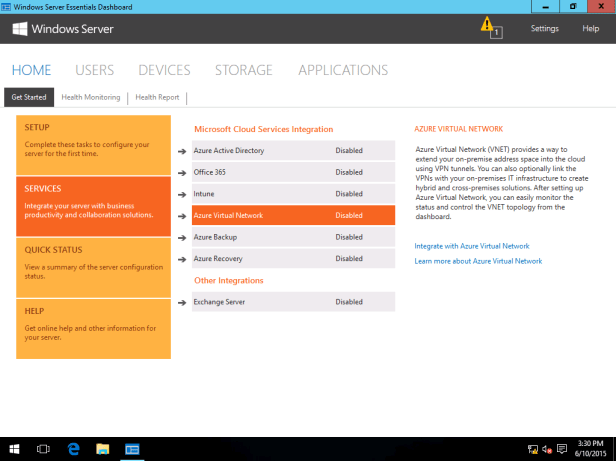
Task: Select the Office 365 integration row
Action: point(293,172)
